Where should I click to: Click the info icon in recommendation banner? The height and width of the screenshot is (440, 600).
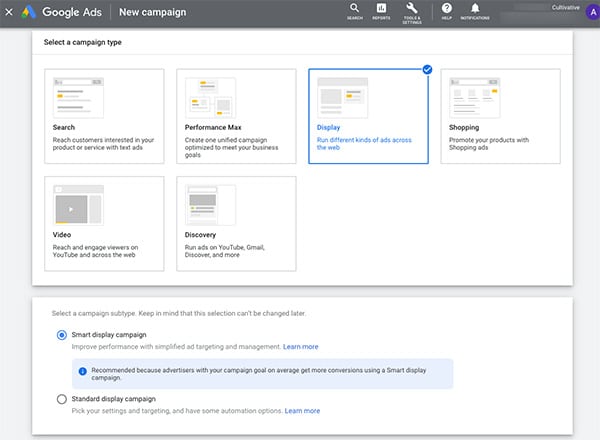point(82,371)
